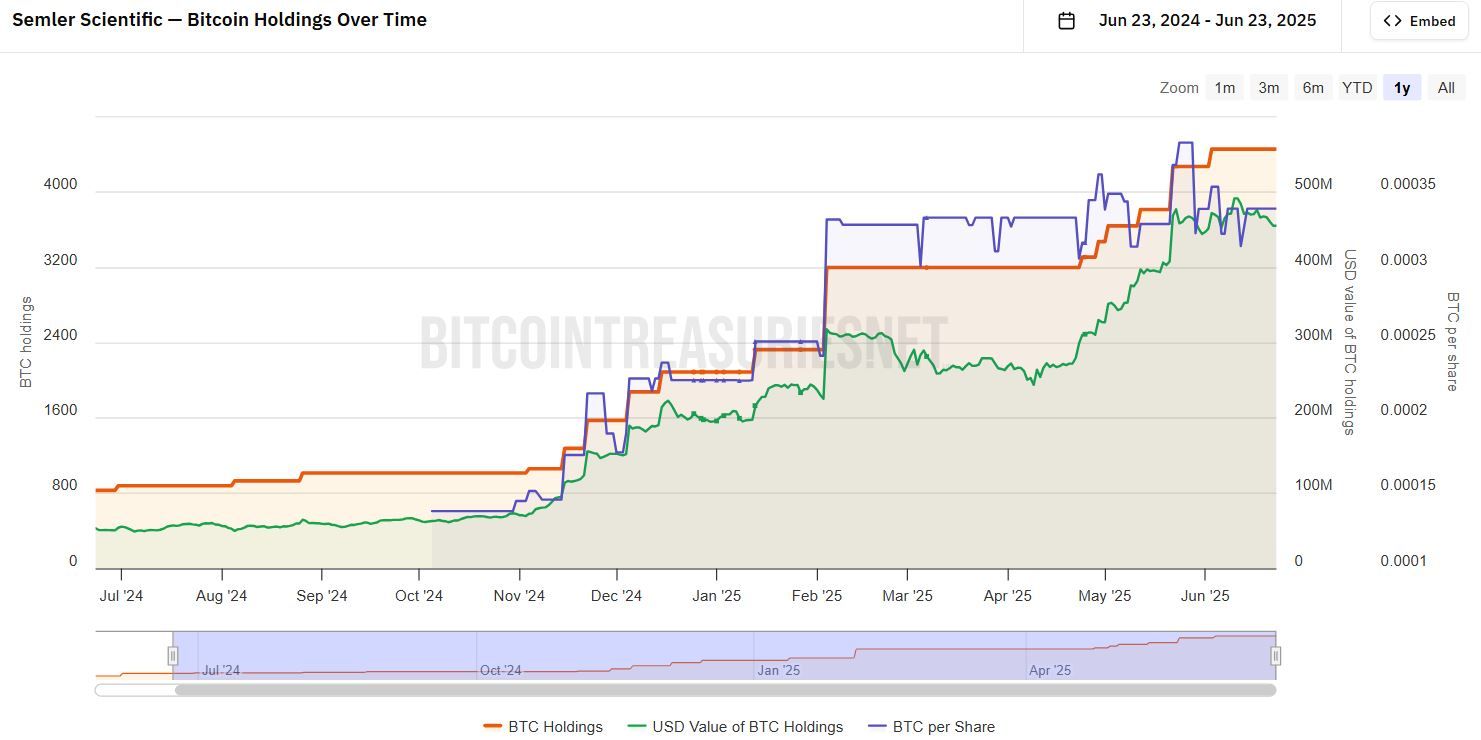Click the 500M USD axis value
Viewport: 1481px width, 740px height.
point(1314,184)
